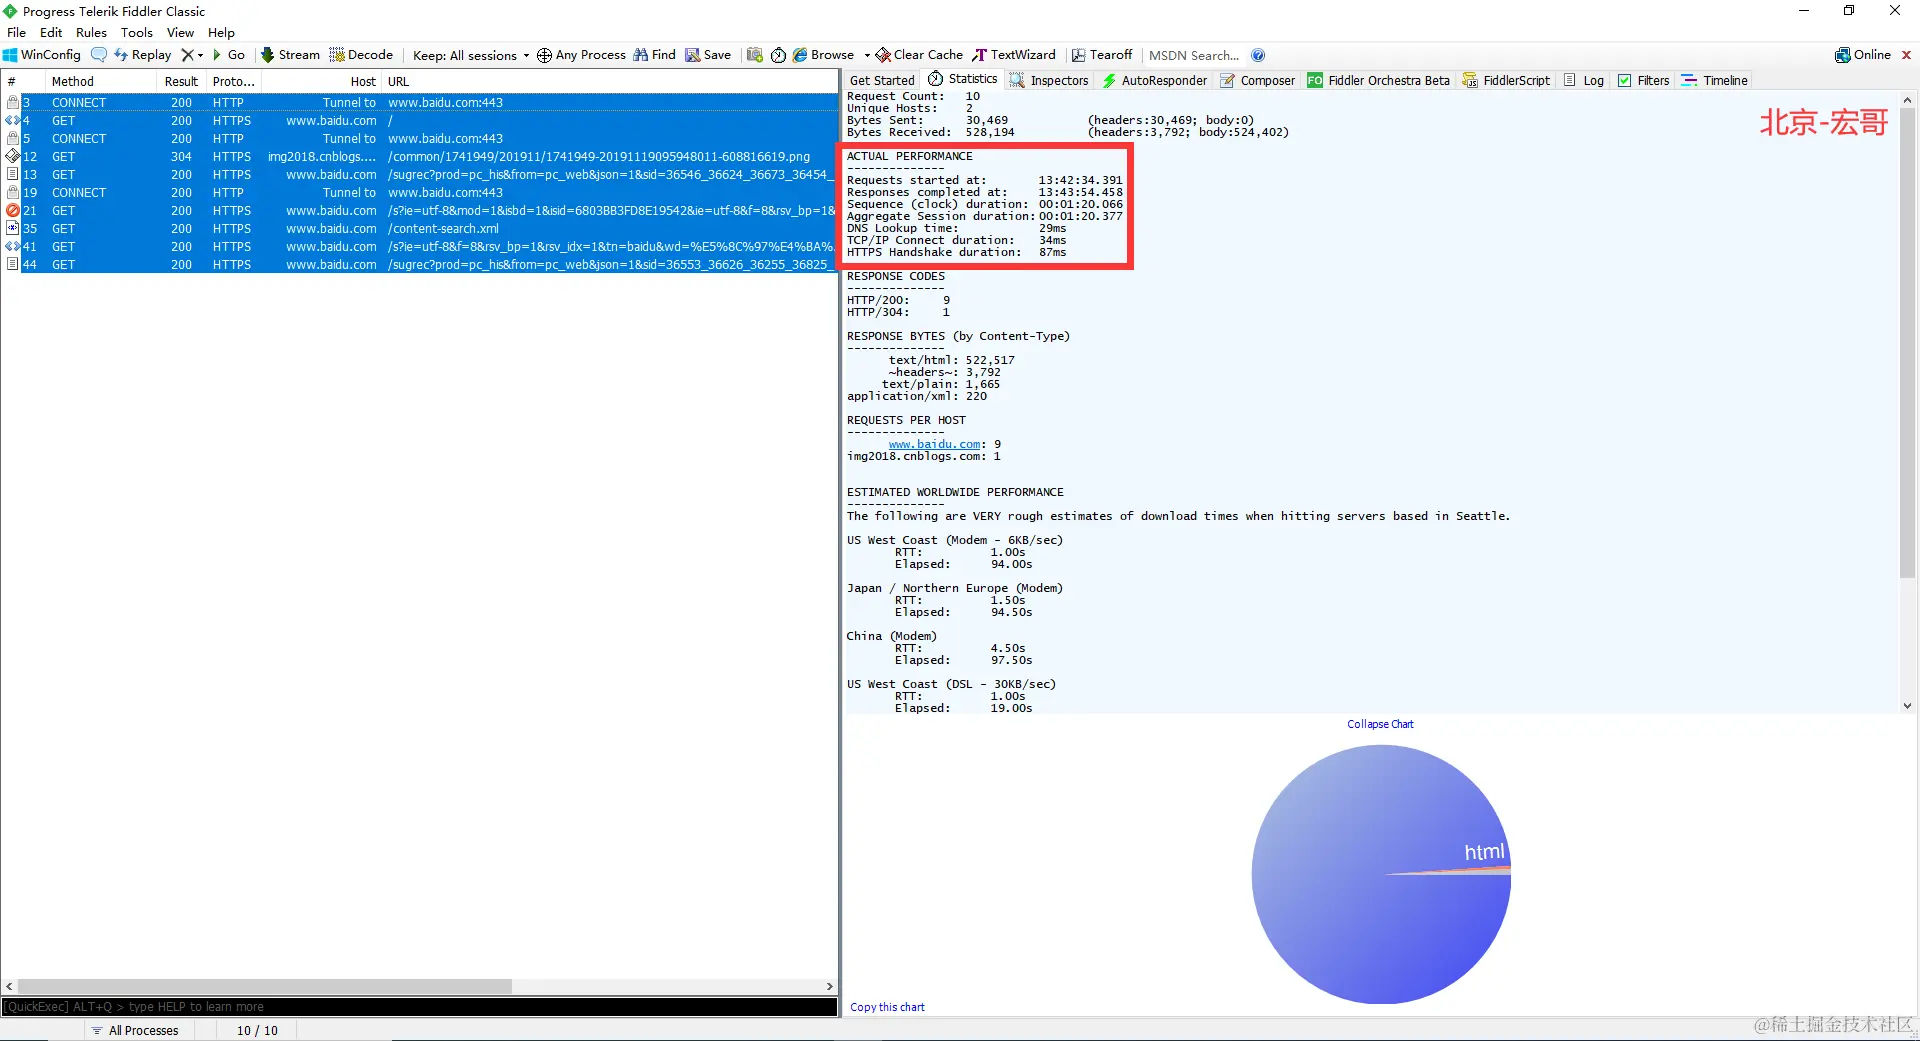Screen dimensions: 1920x1041
Task: Open the Composer tab
Action: tap(1257, 80)
